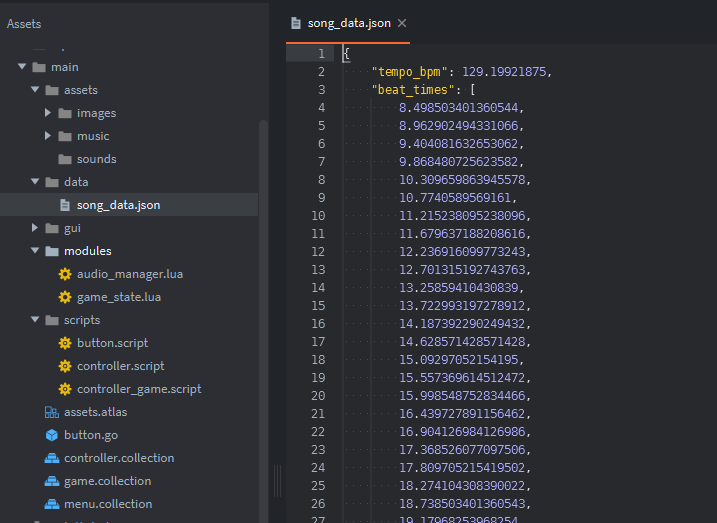Open controller.collection in the Assets panel
Screen dimensions: 717x523
coord(119,458)
